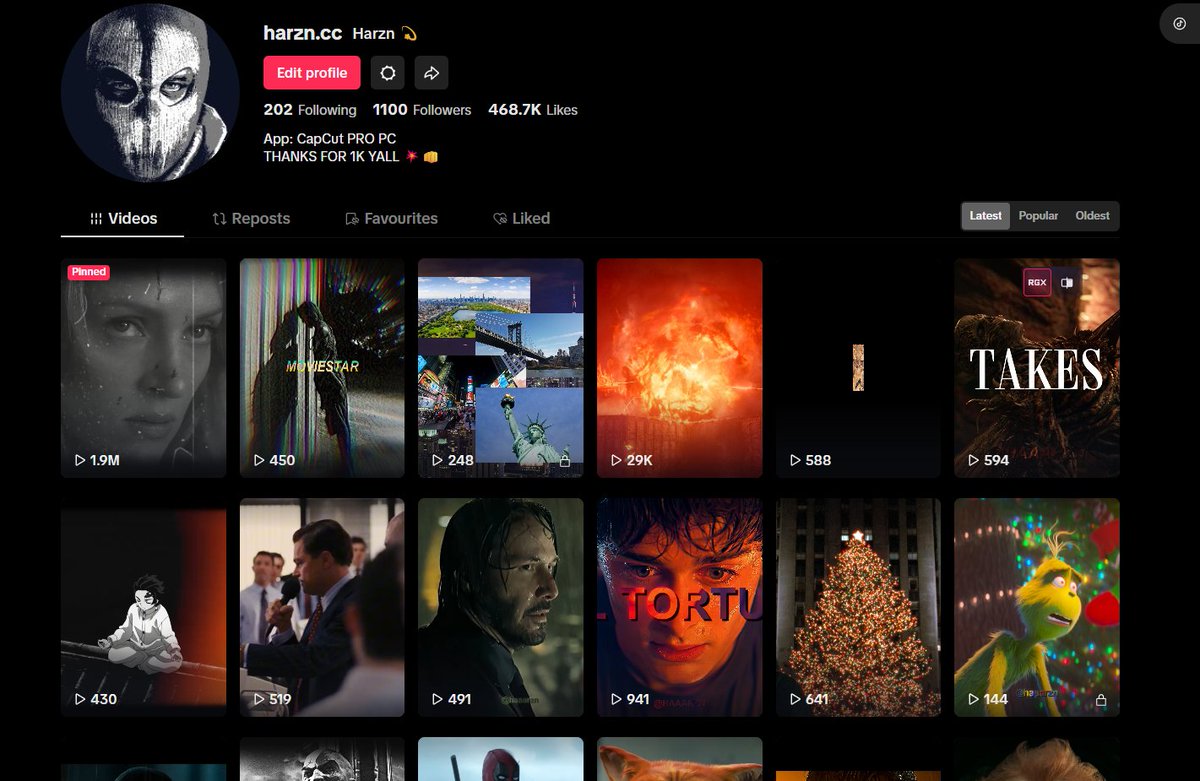This screenshot has height=781, width=1200.
Task: Open the Favourites tab
Action: (x=391, y=218)
